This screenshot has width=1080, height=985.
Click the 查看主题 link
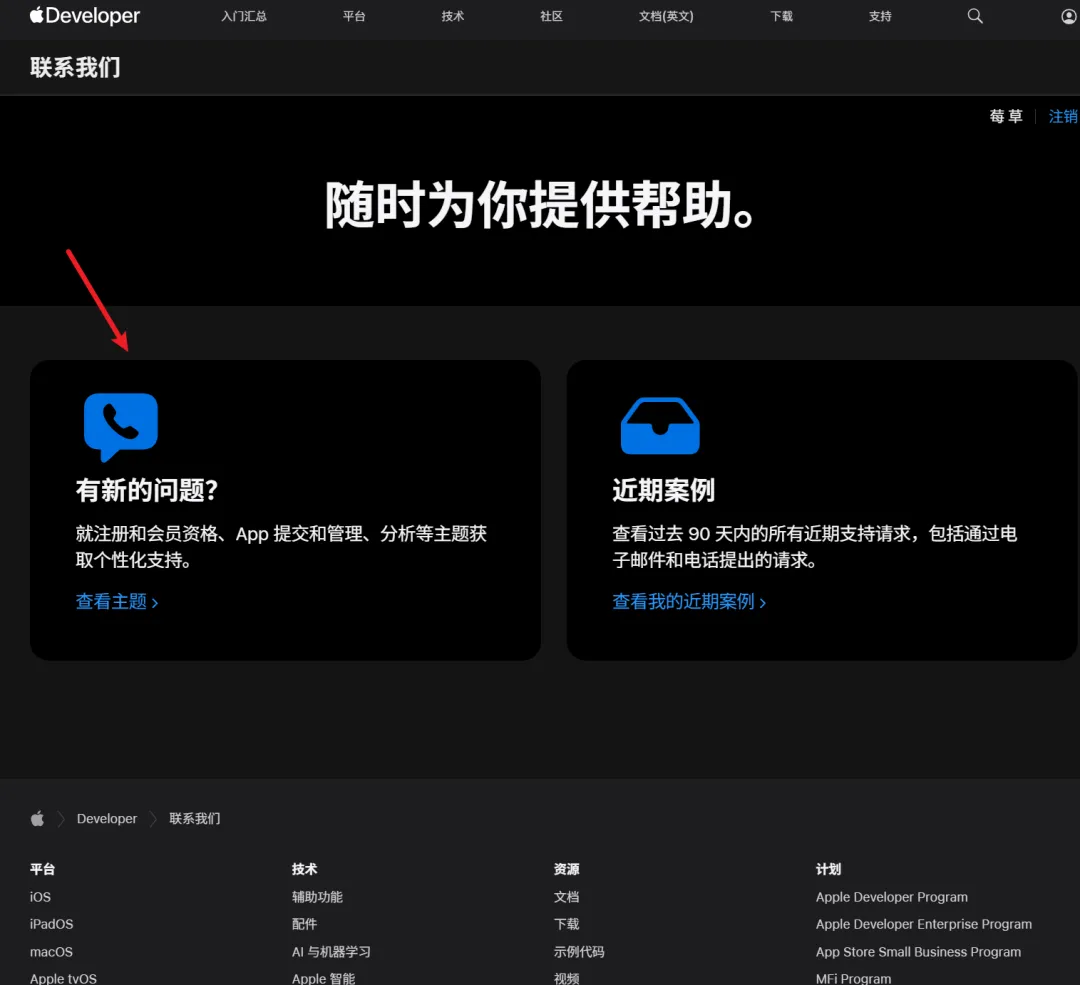[116, 601]
